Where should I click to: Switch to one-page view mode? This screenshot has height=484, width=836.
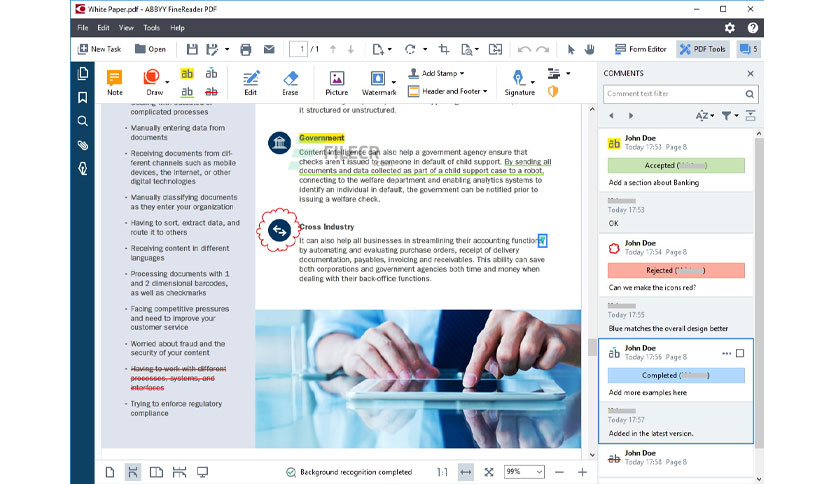click(x=110, y=472)
